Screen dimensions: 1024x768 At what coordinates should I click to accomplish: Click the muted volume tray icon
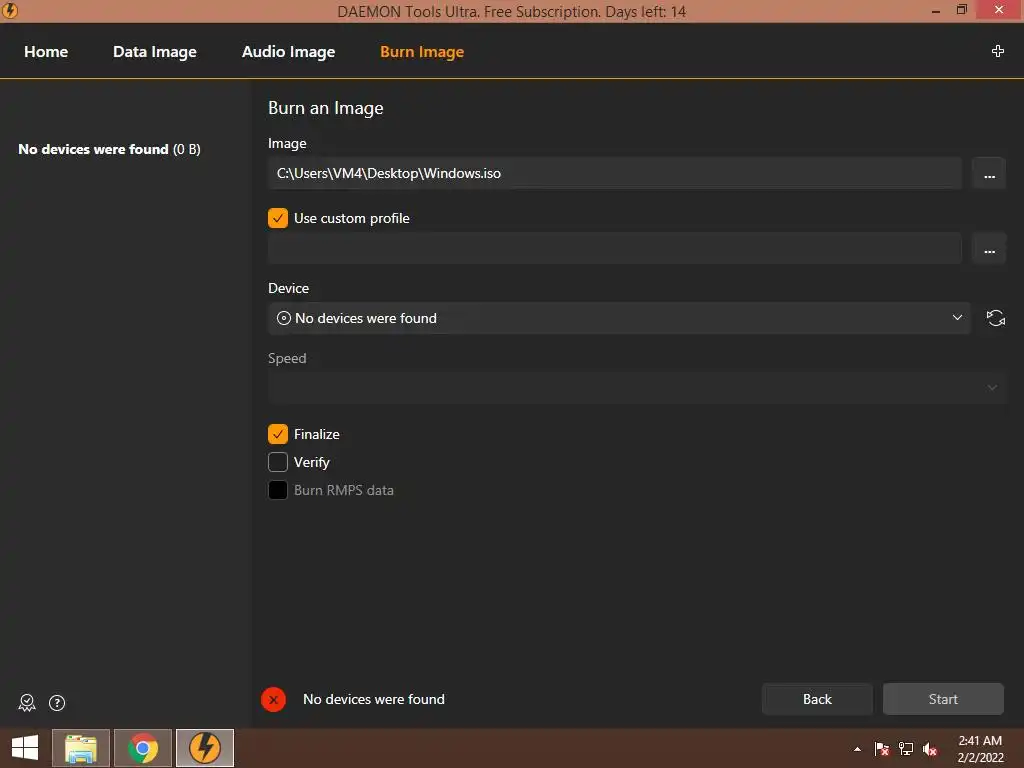tap(930, 749)
